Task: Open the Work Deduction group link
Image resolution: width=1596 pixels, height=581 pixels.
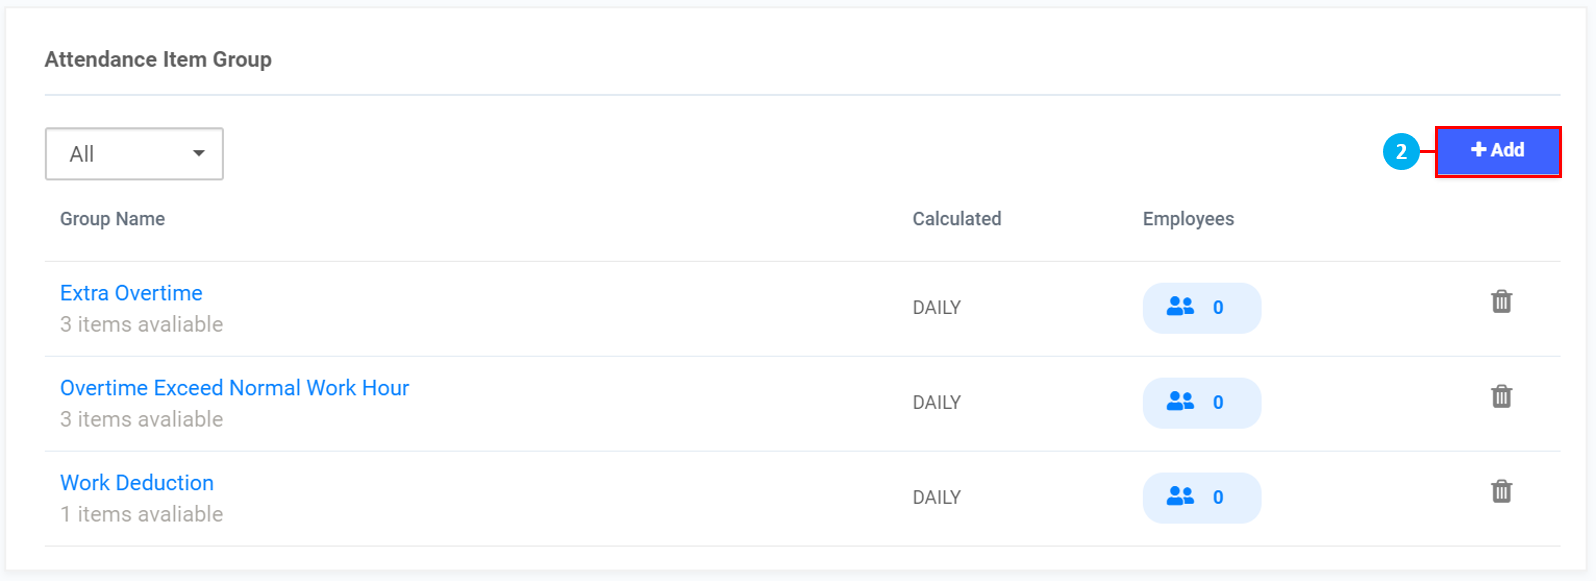Action: point(137,483)
